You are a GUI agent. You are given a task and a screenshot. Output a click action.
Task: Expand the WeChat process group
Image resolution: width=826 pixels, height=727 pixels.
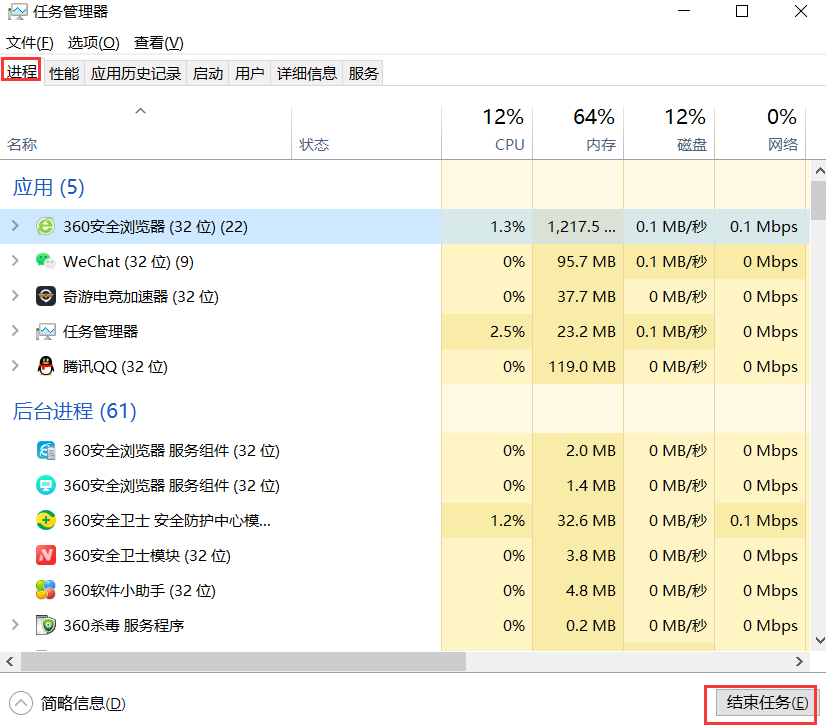coord(15,261)
